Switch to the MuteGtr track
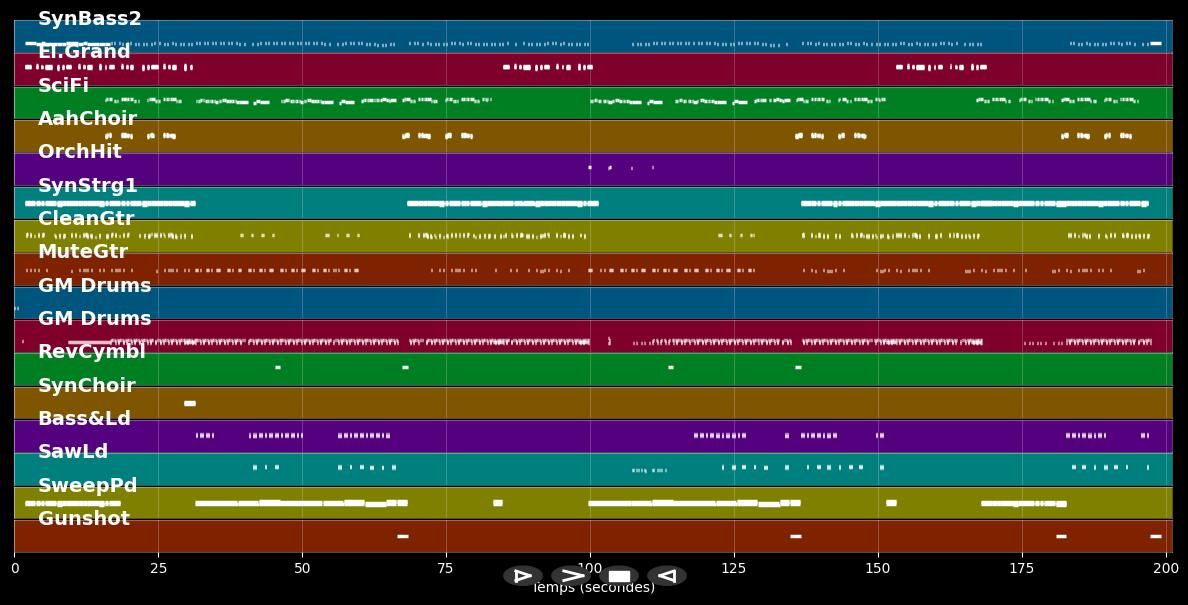The image size is (1188, 605). click(x=84, y=251)
